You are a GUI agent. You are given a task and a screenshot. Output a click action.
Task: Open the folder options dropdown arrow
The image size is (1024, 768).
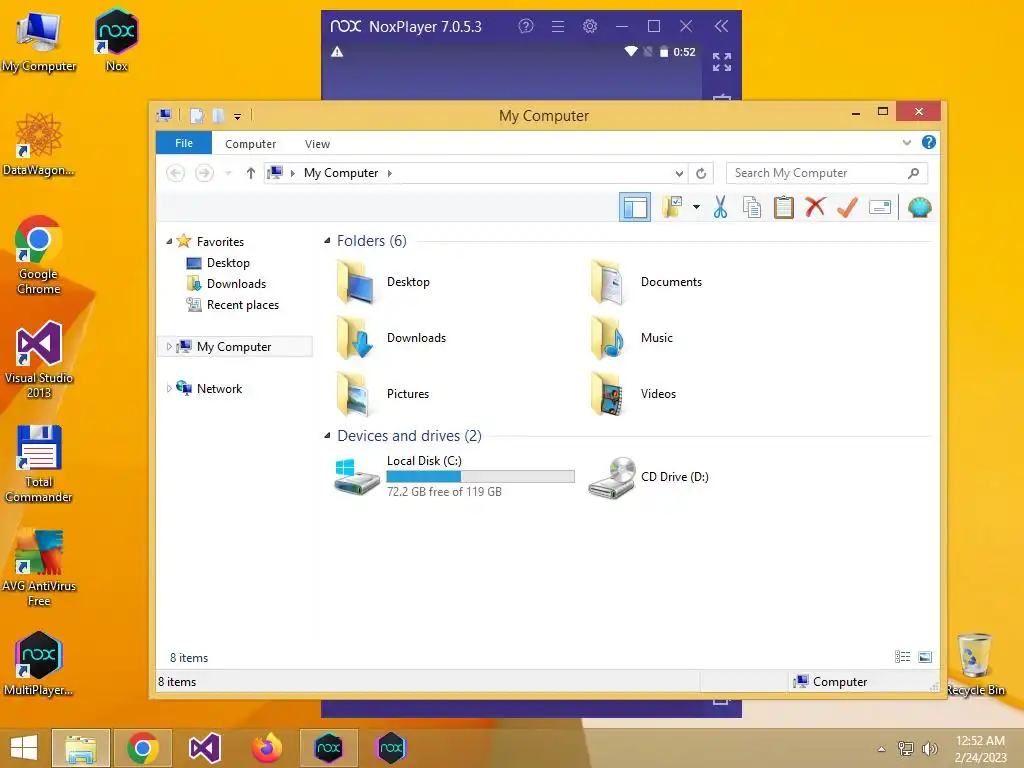696,208
